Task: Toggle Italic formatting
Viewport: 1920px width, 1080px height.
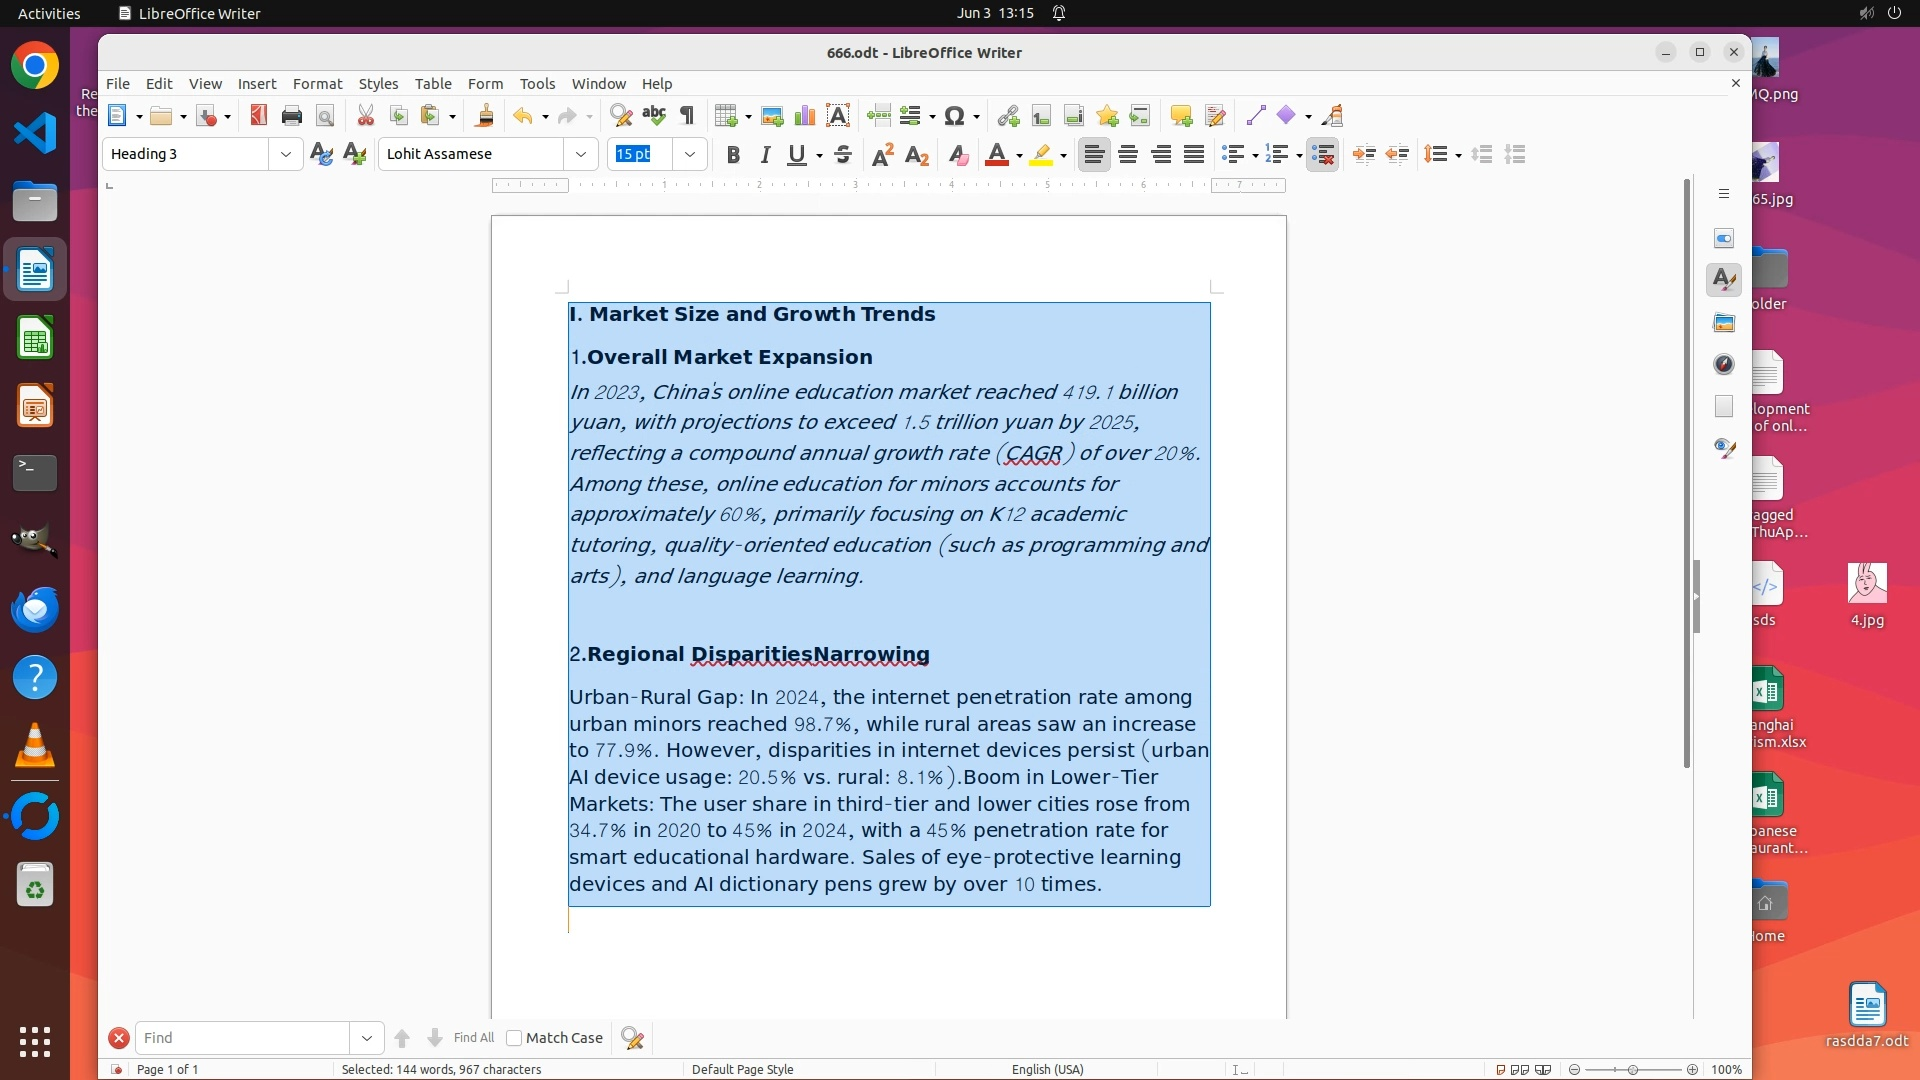Action: [765, 154]
